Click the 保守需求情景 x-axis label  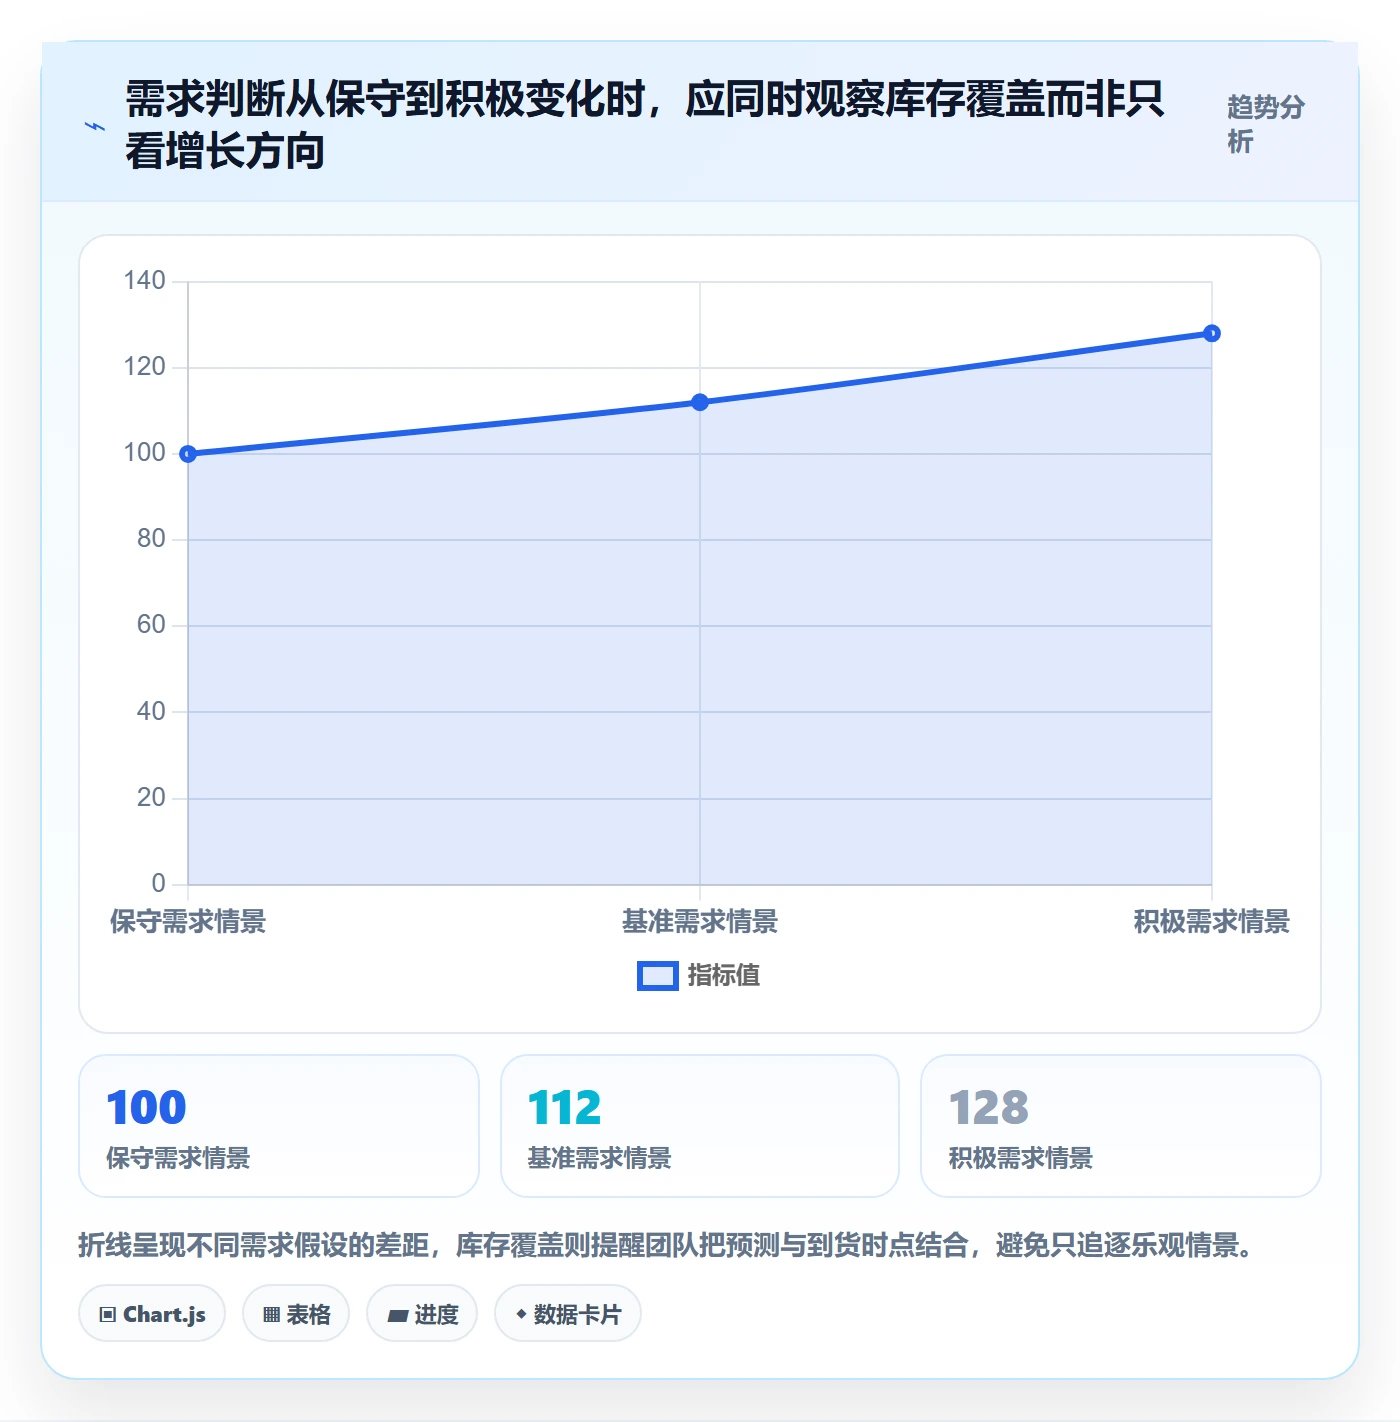coord(188,921)
